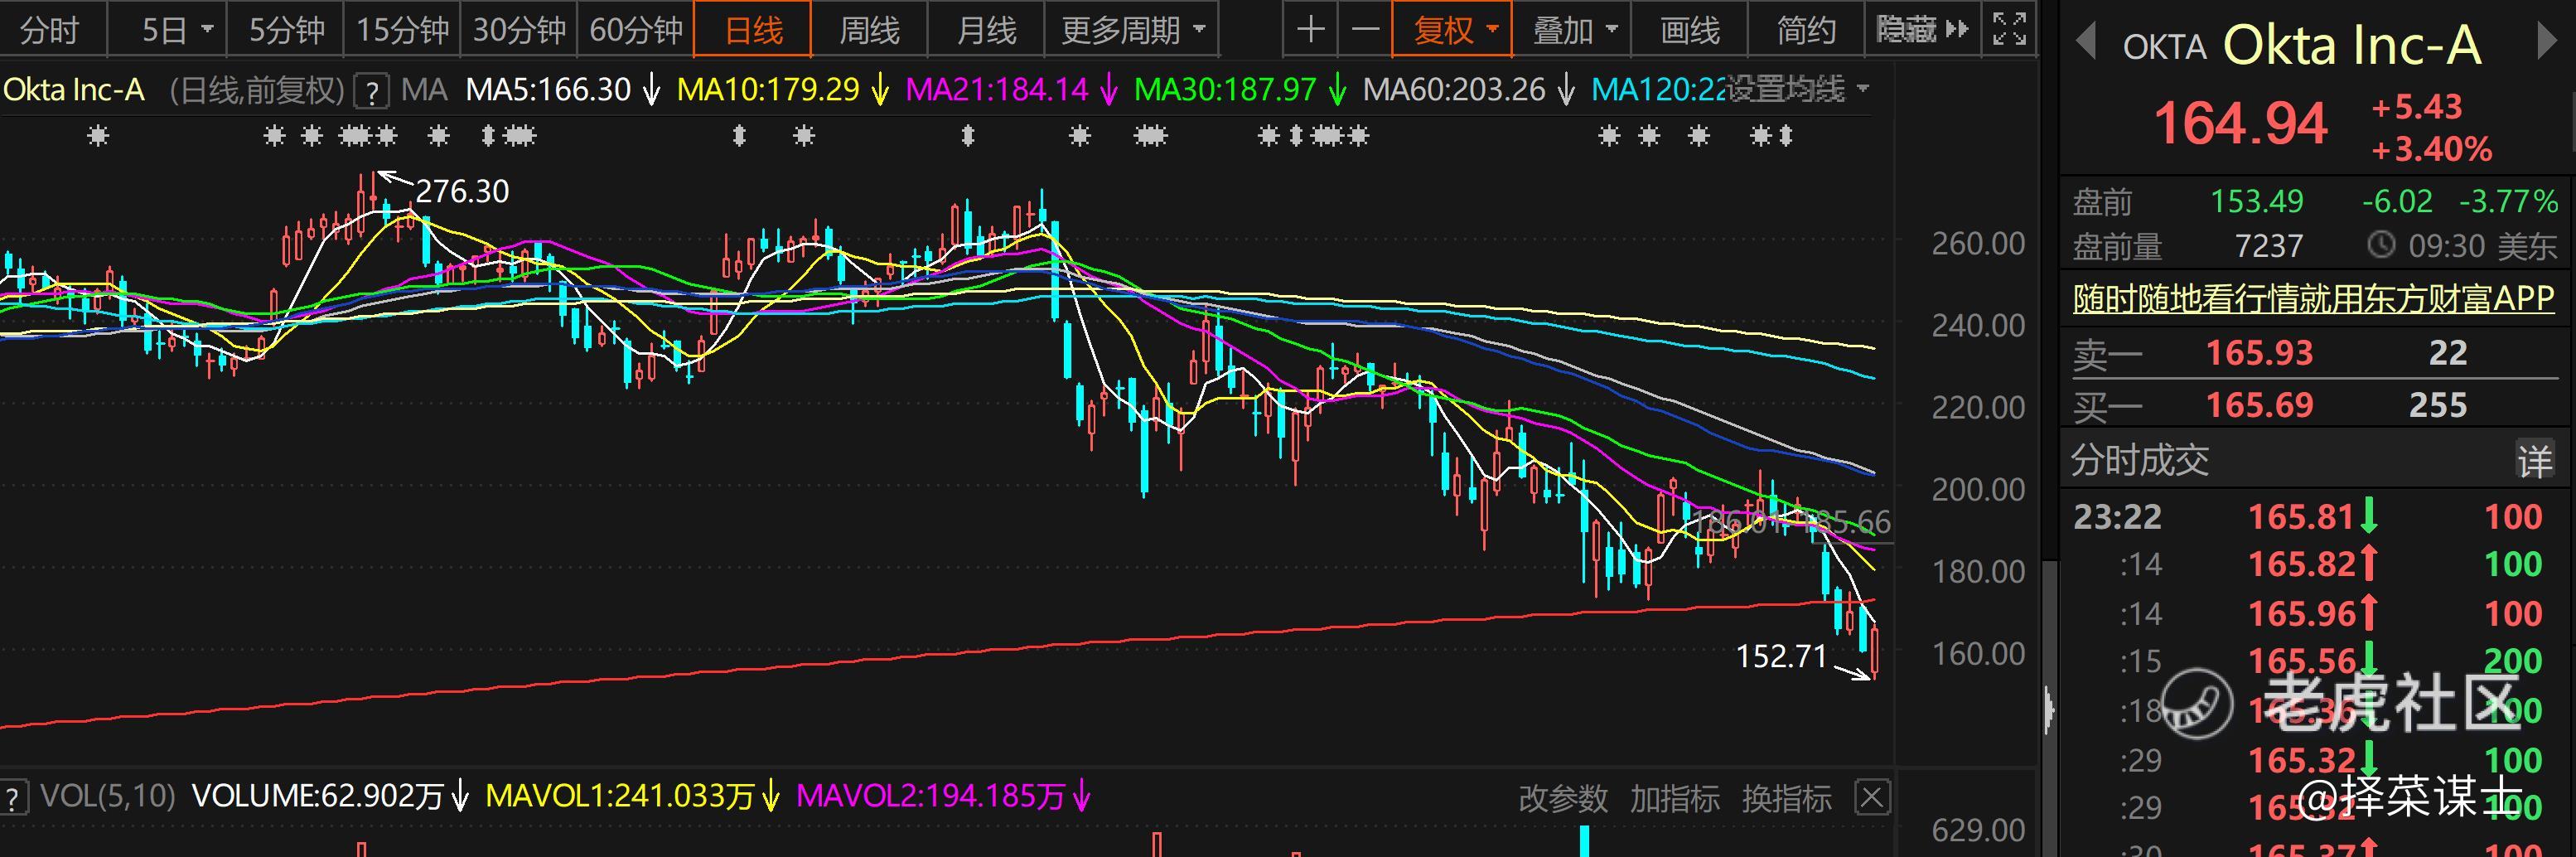Zoom in chart with plus icon
This screenshot has width=2576, height=857.
1310,30
